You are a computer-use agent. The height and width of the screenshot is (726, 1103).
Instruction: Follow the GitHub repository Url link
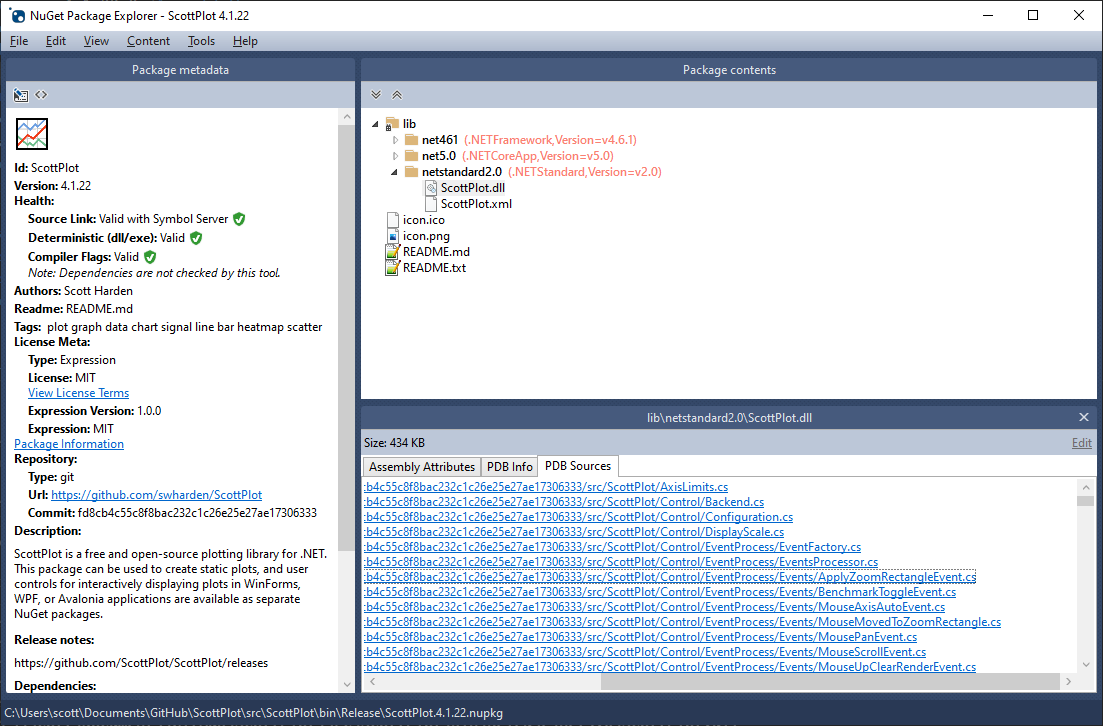(x=156, y=494)
